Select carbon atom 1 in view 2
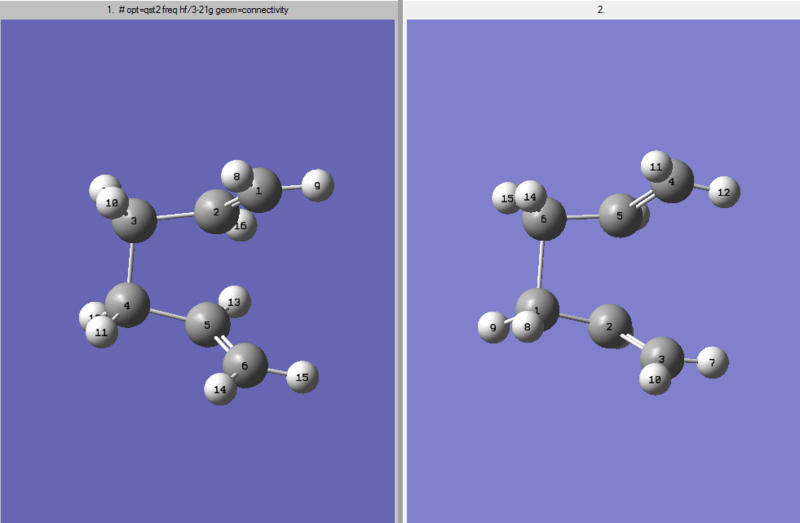The height and width of the screenshot is (523, 800). click(x=537, y=310)
